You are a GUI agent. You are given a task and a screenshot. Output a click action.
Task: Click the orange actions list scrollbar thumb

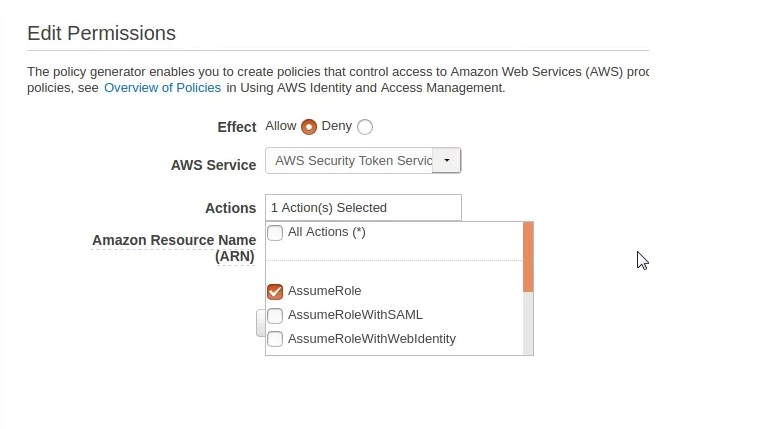[x=528, y=257]
